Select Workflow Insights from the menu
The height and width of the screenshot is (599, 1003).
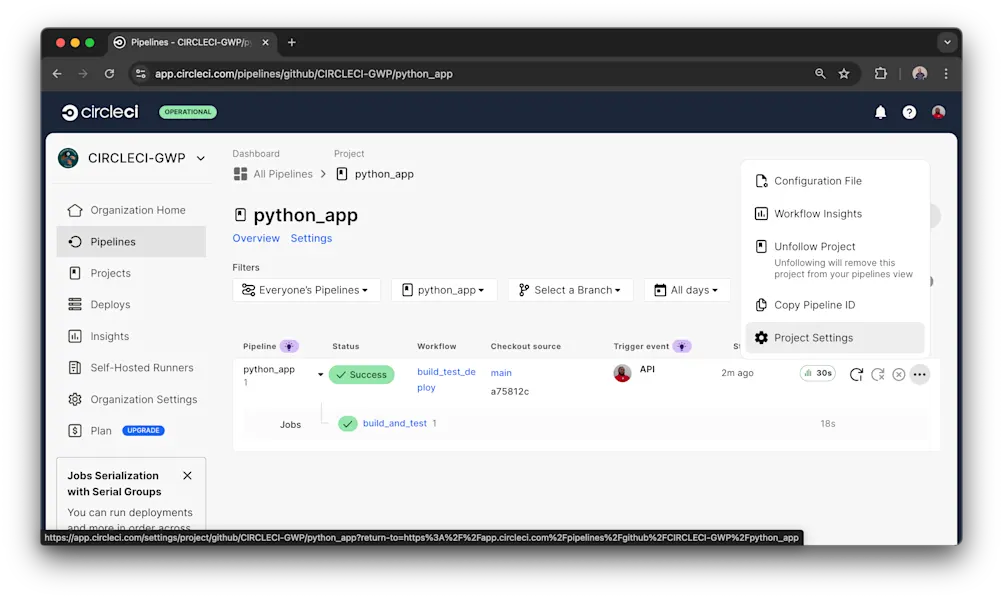point(835,214)
